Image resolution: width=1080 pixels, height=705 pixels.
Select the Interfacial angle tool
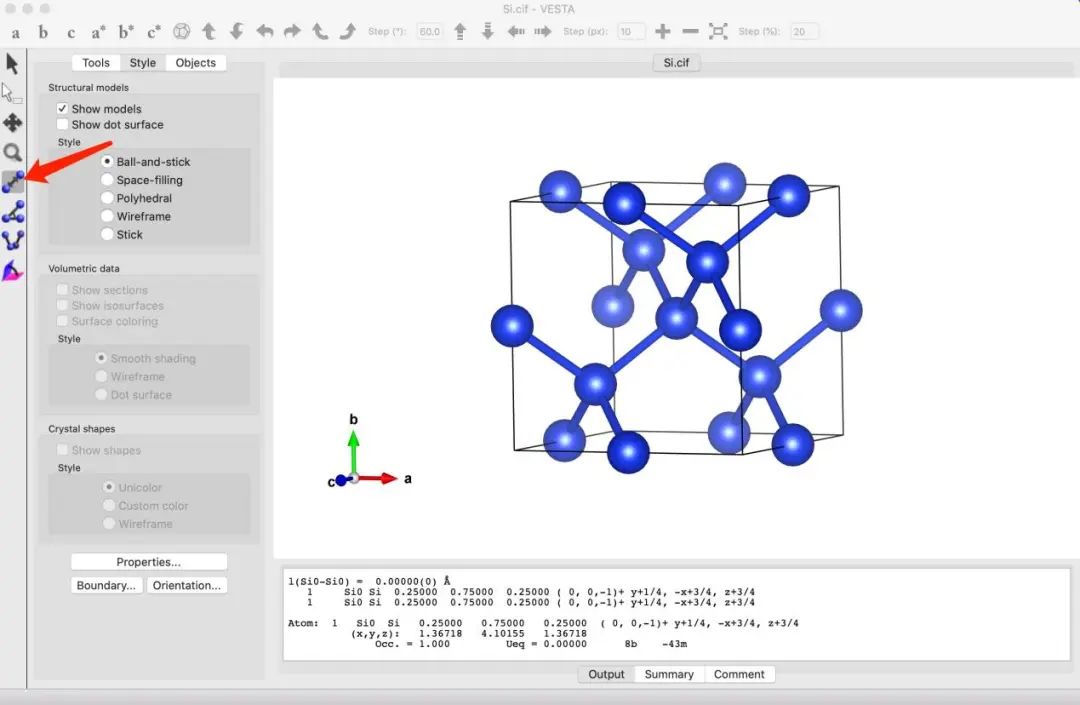coord(12,271)
